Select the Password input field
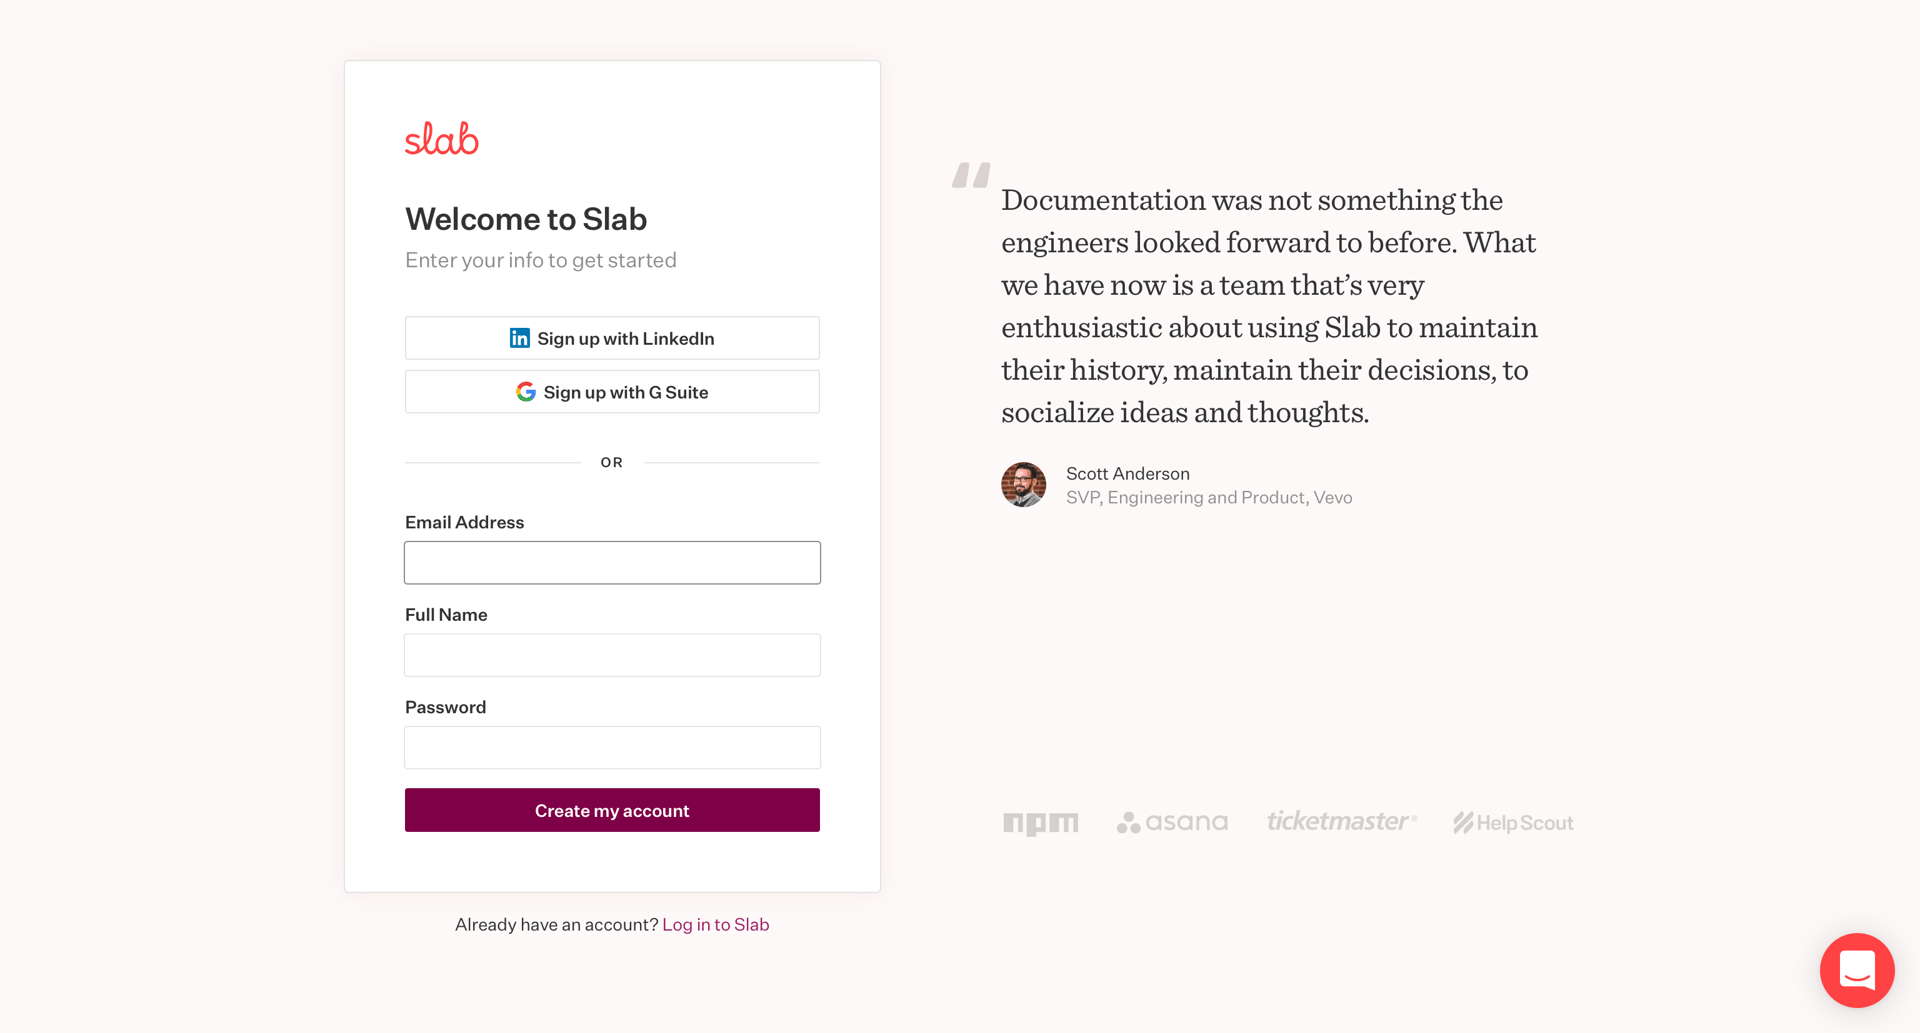Viewport: 1920px width, 1033px height. (612, 747)
